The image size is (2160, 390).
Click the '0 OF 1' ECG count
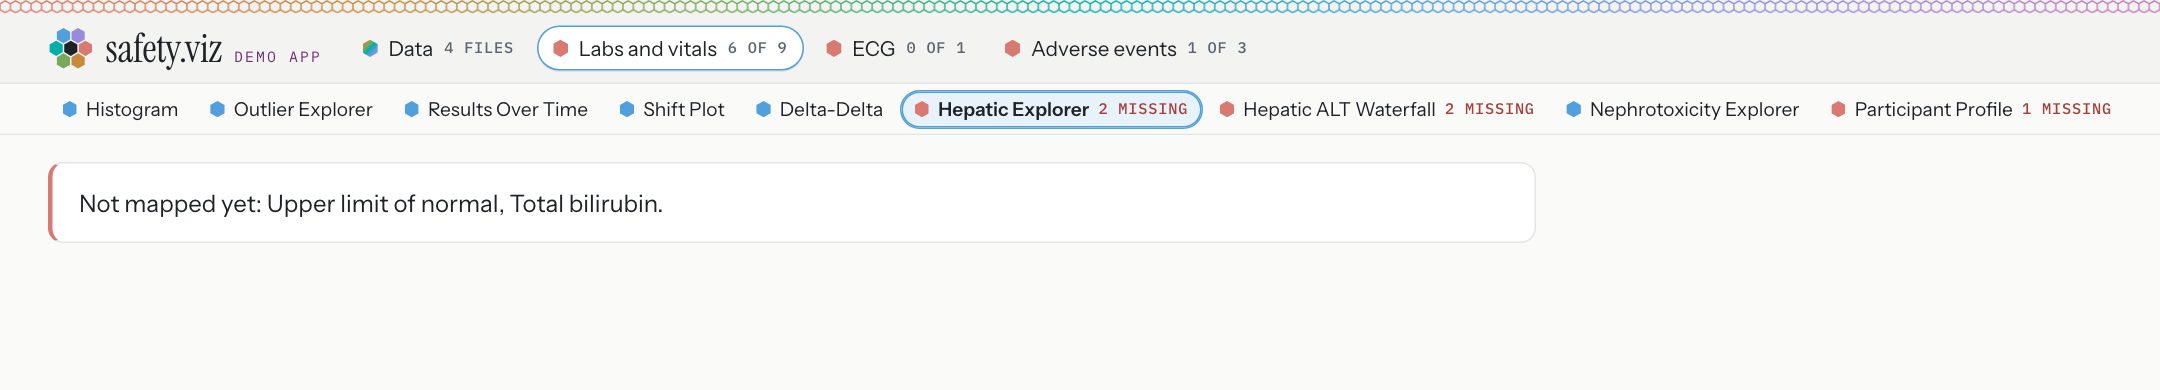click(936, 48)
